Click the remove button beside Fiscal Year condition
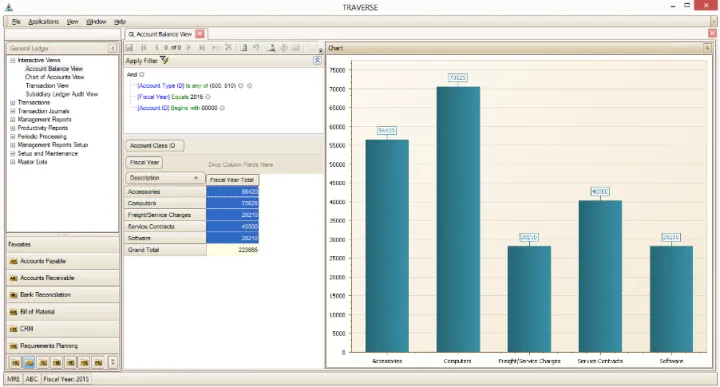Image resolution: width=720 pixels, height=387 pixels. (x=208, y=97)
